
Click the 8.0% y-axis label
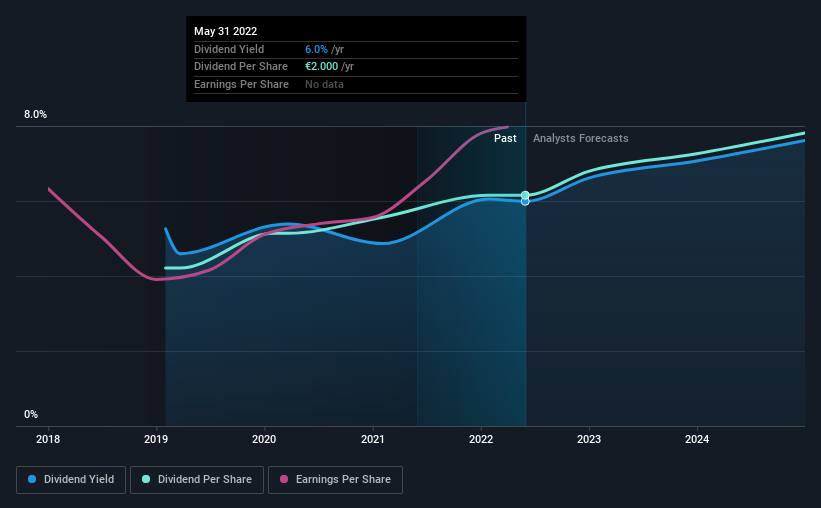[x=35, y=115]
